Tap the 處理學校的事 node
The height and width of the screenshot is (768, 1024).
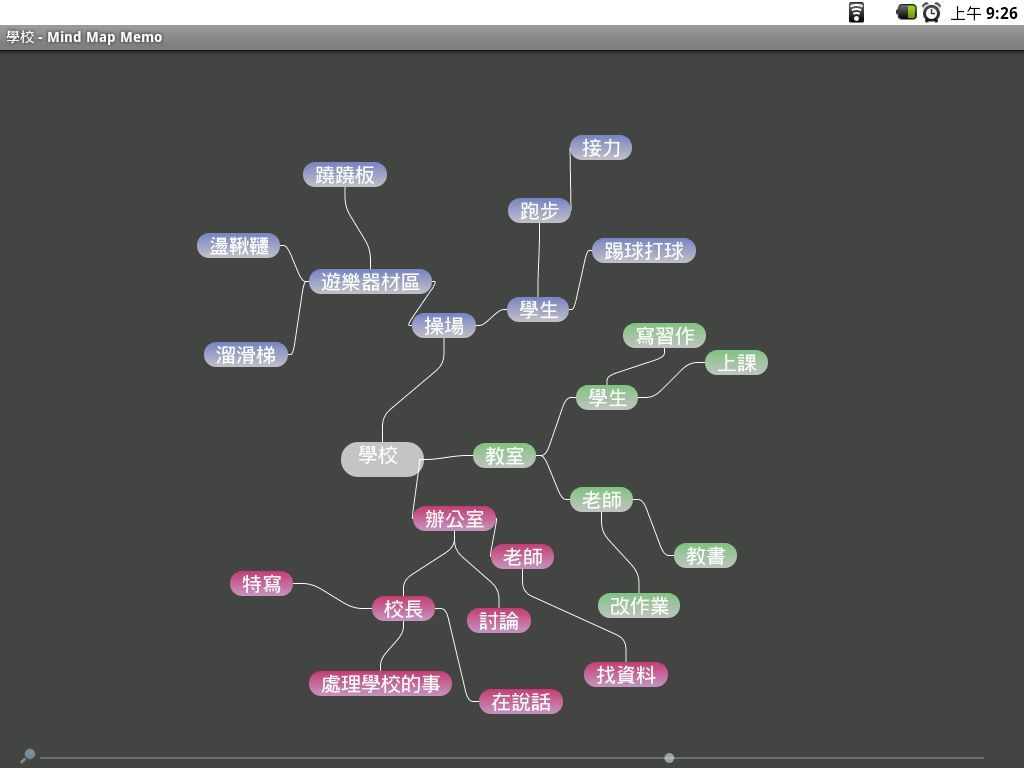[381, 684]
